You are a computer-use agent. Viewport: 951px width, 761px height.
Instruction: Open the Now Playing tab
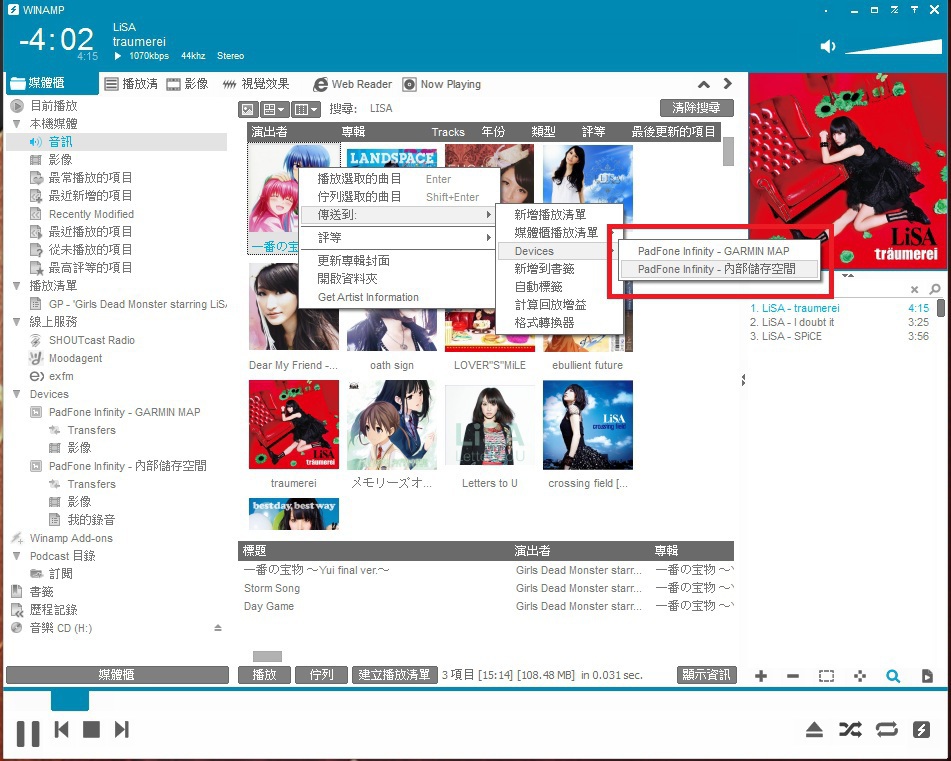coord(442,84)
